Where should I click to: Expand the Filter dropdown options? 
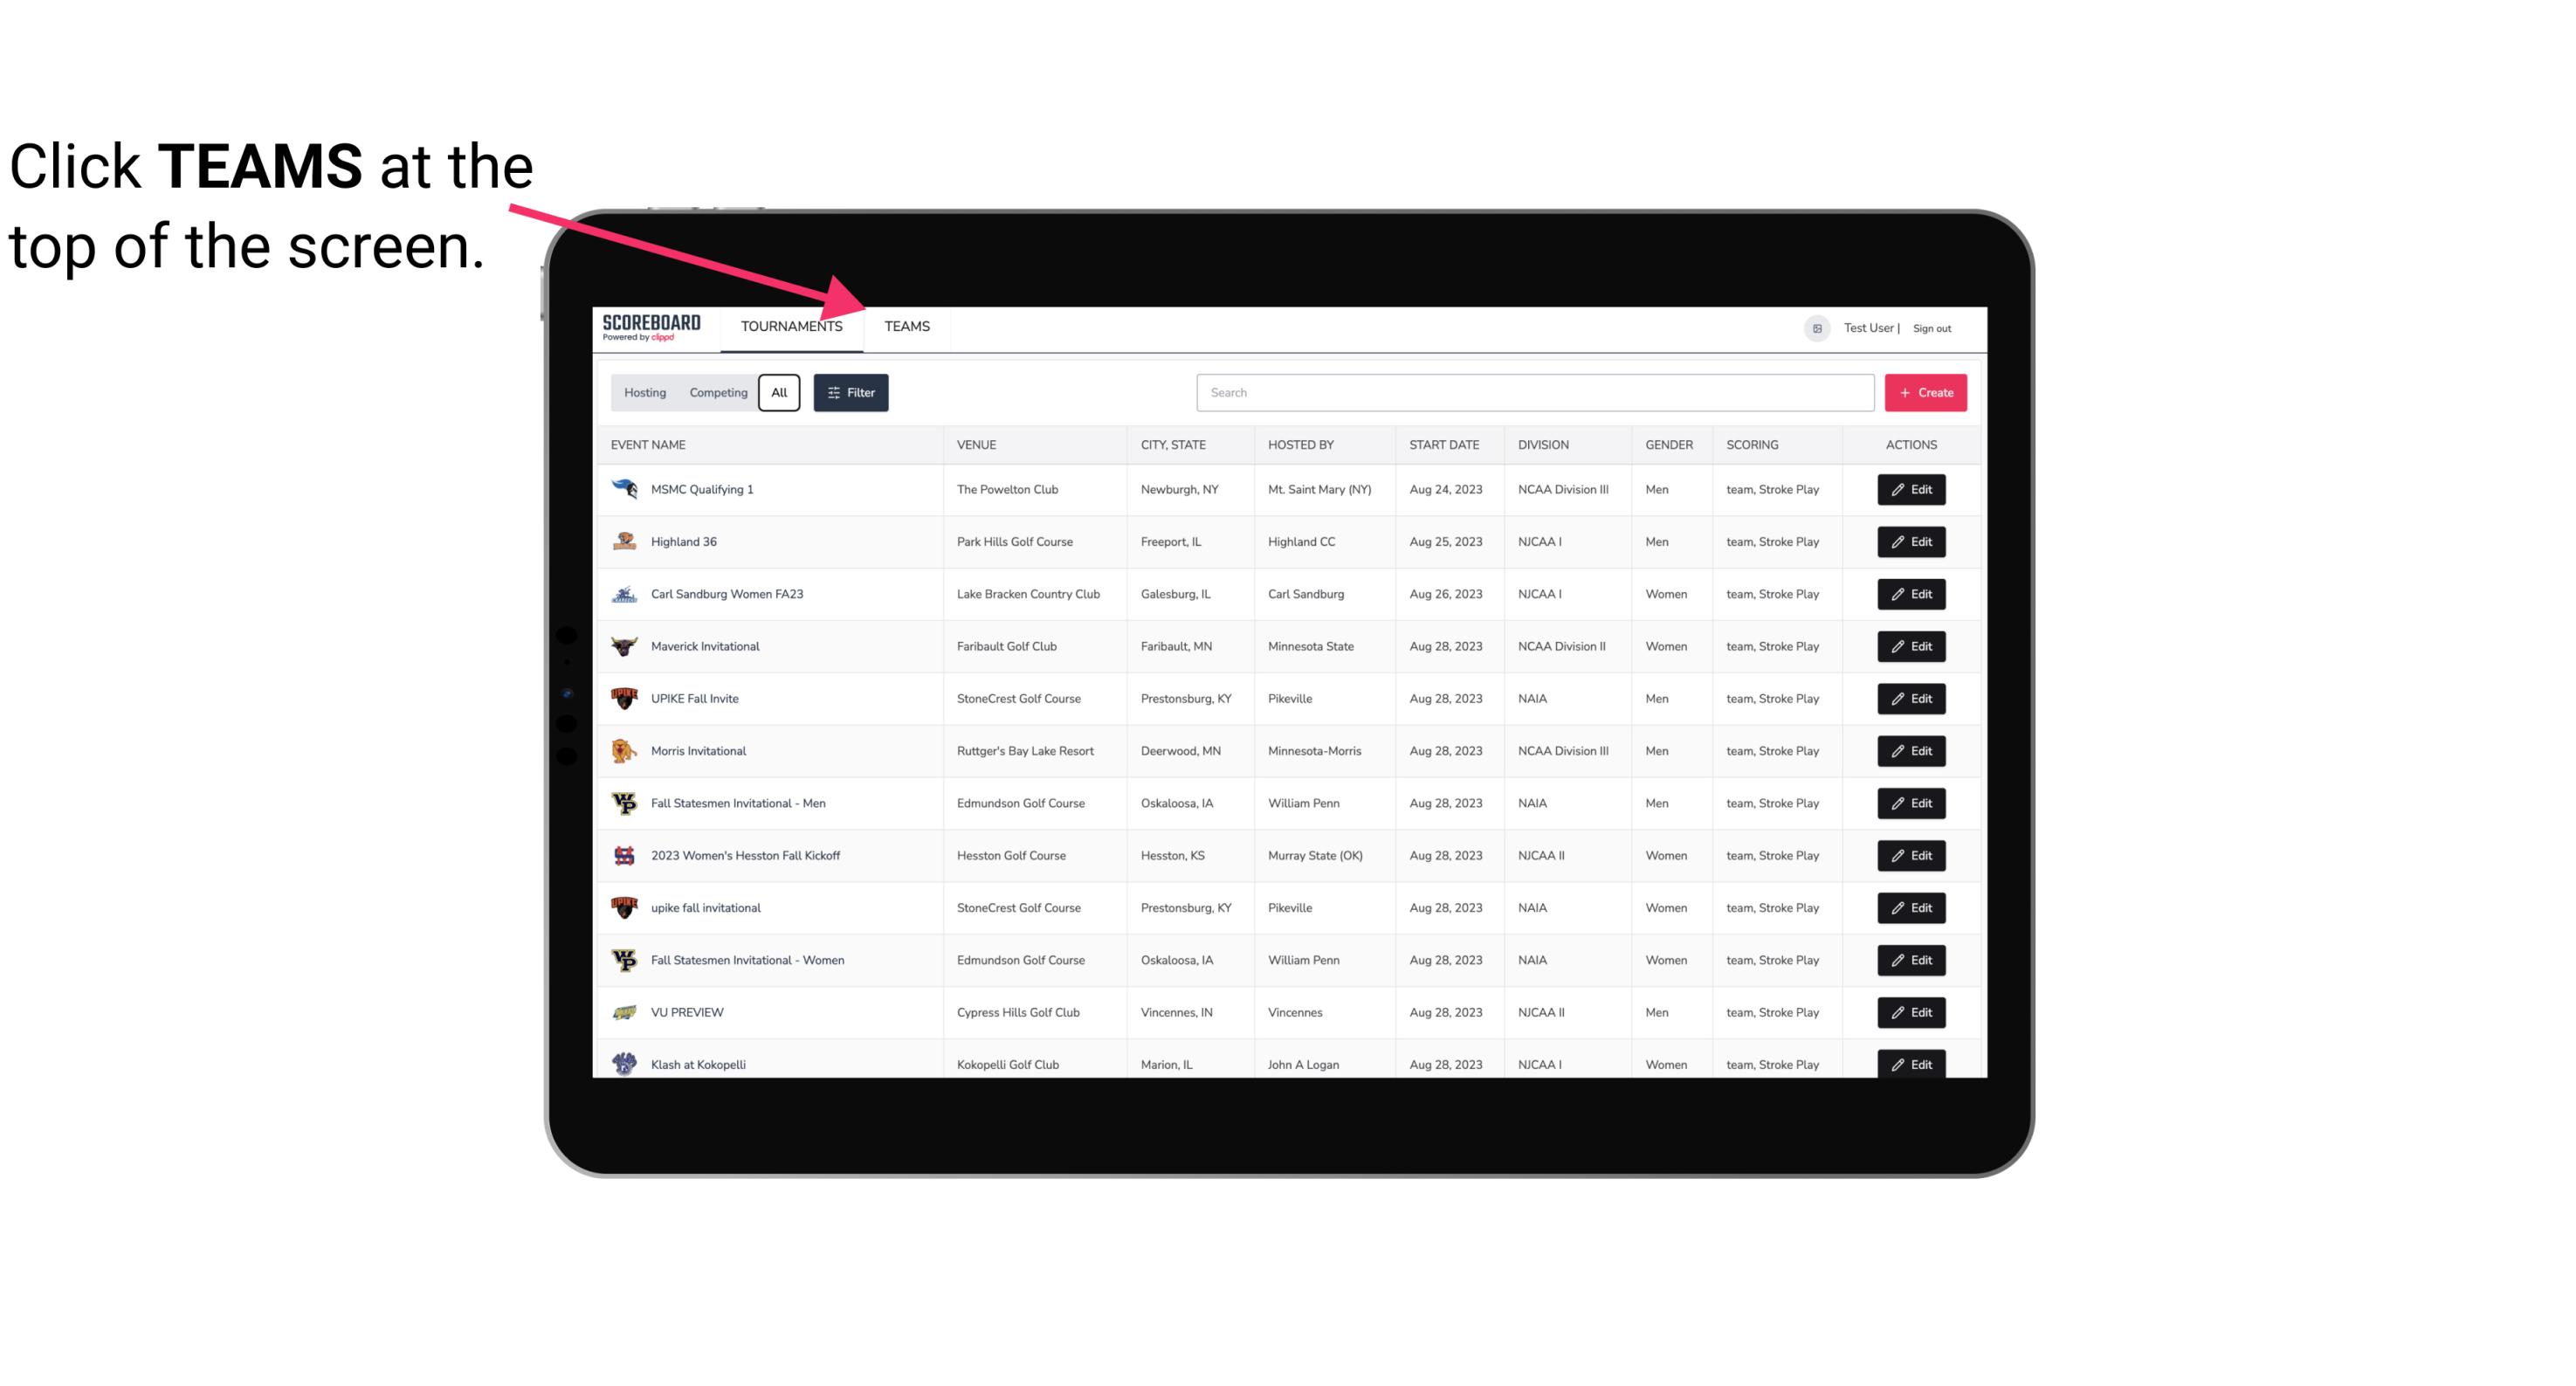[851, 393]
